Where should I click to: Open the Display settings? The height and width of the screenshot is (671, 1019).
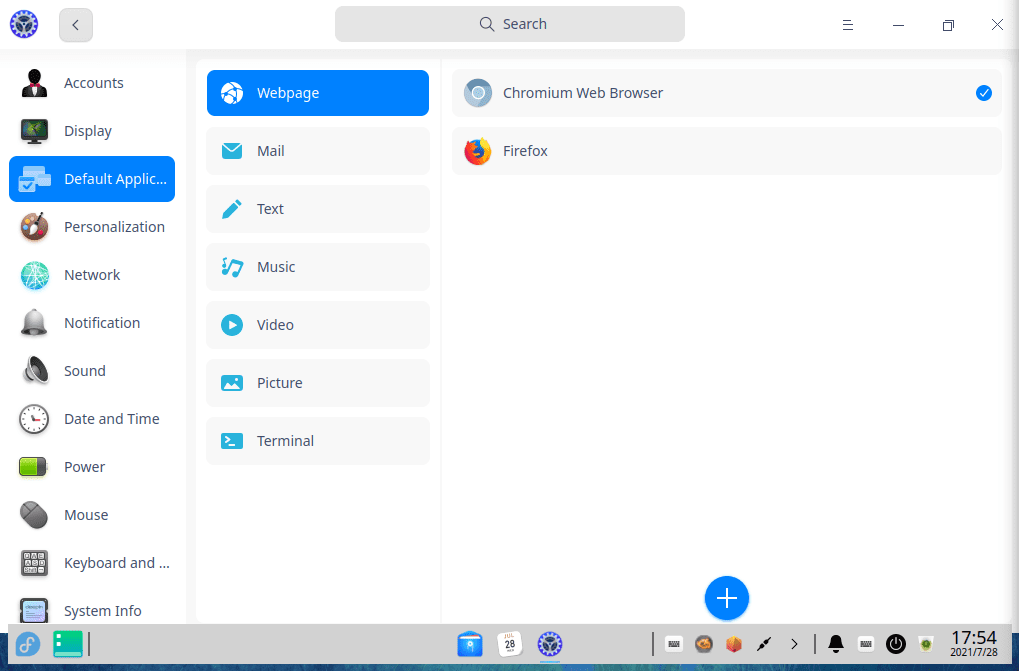[92, 131]
